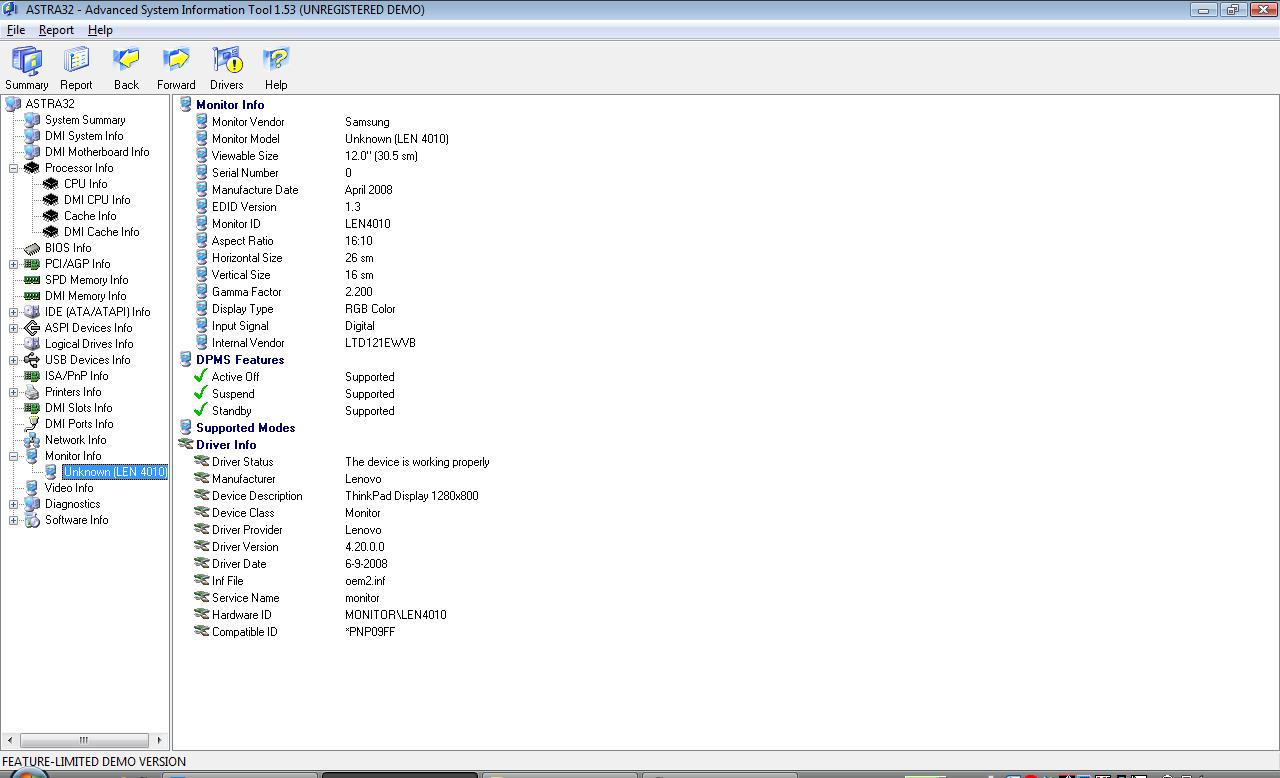Collapse the Processor Info tree node
The image size is (1280, 778).
click(x=14, y=168)
